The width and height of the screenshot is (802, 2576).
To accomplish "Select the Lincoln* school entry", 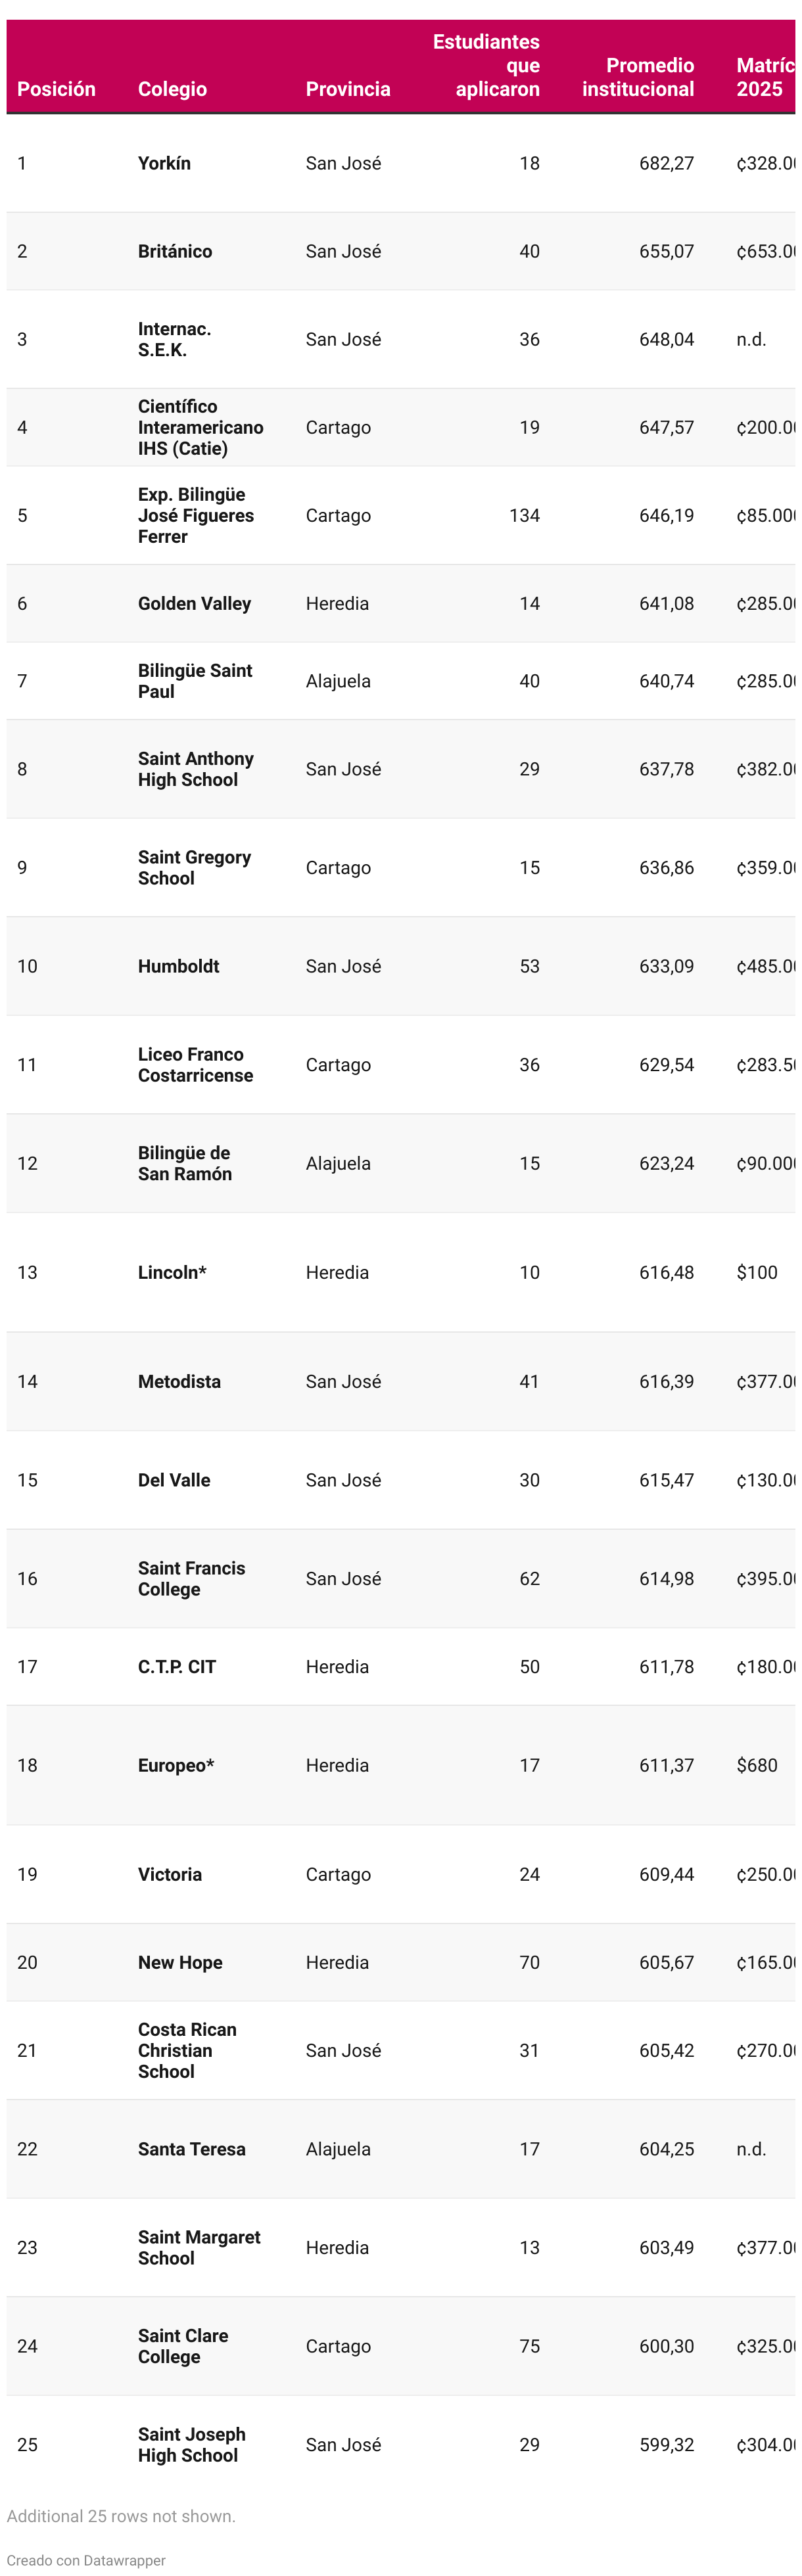I will [172, 1272].
